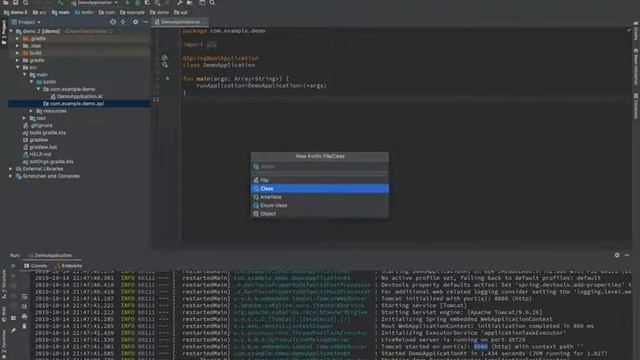Hide the Run panel with minus icon

pos(627,255)
